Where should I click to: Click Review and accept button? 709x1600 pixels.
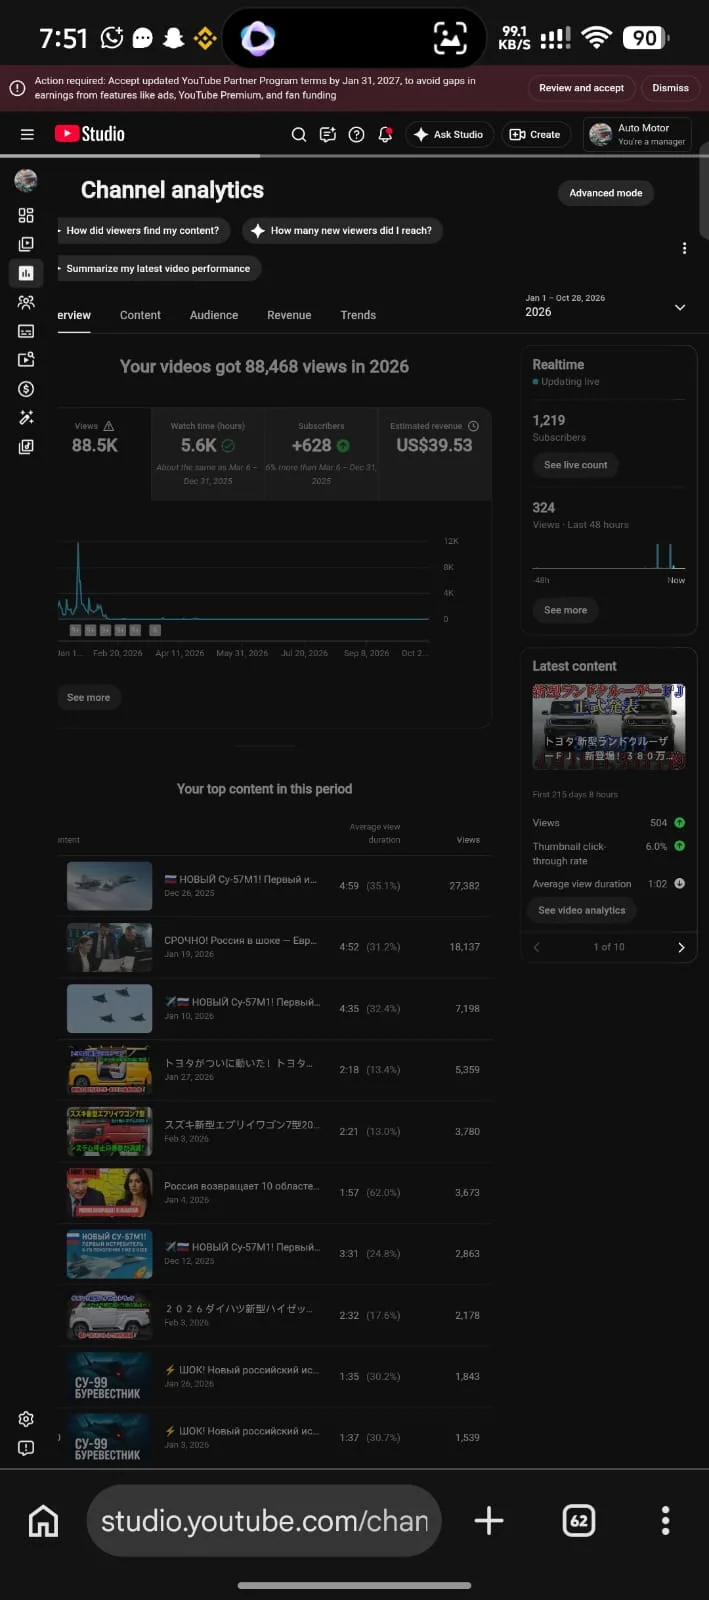(581, 88)
